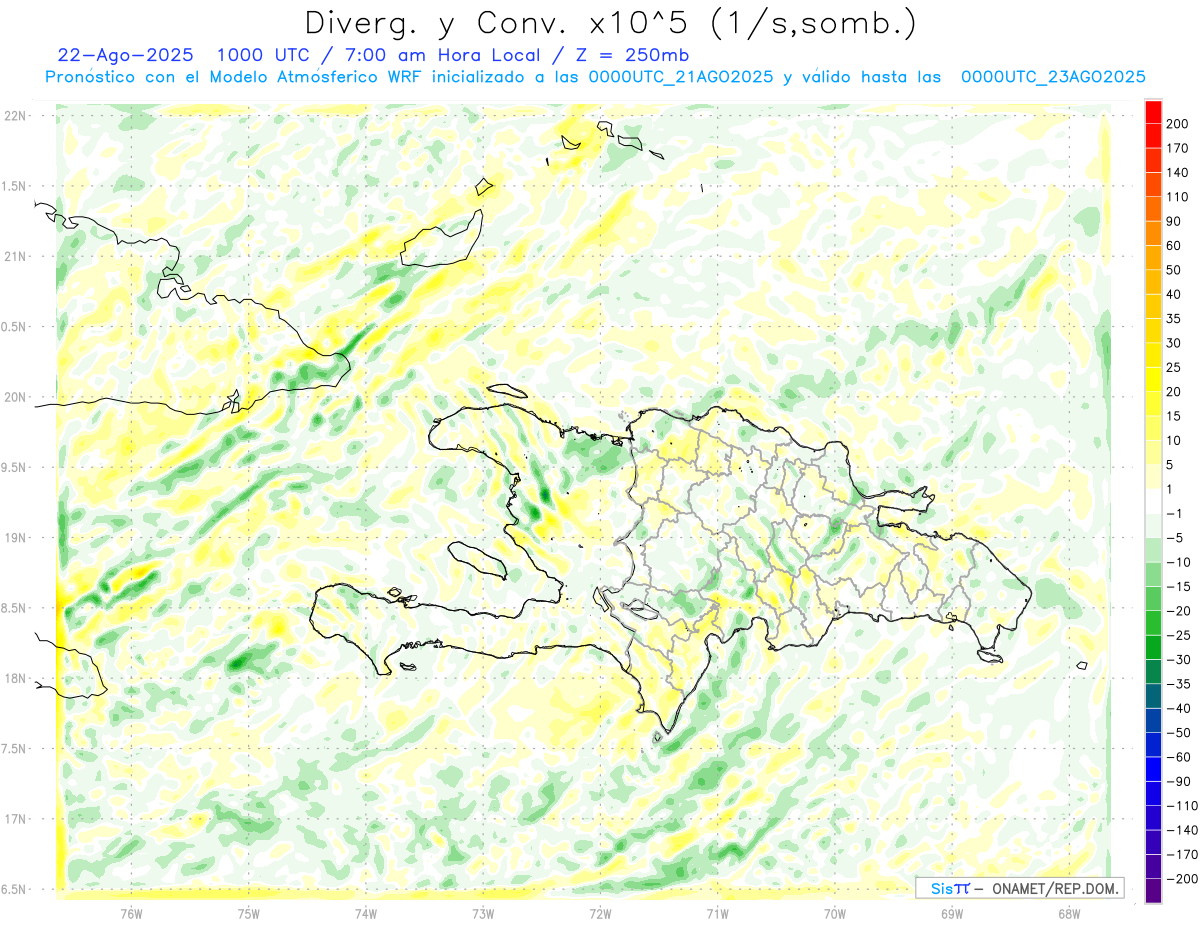The image size is (1200, 927).
Task: Click the colorbar label '15'
Action: (1175, 417)
